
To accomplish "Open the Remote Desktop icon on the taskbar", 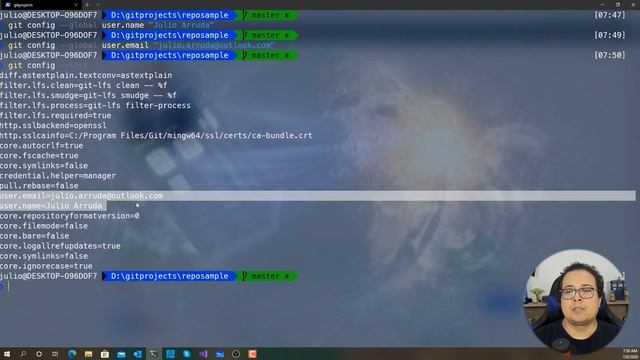I will pyautogui.click(x=220, y=354).
